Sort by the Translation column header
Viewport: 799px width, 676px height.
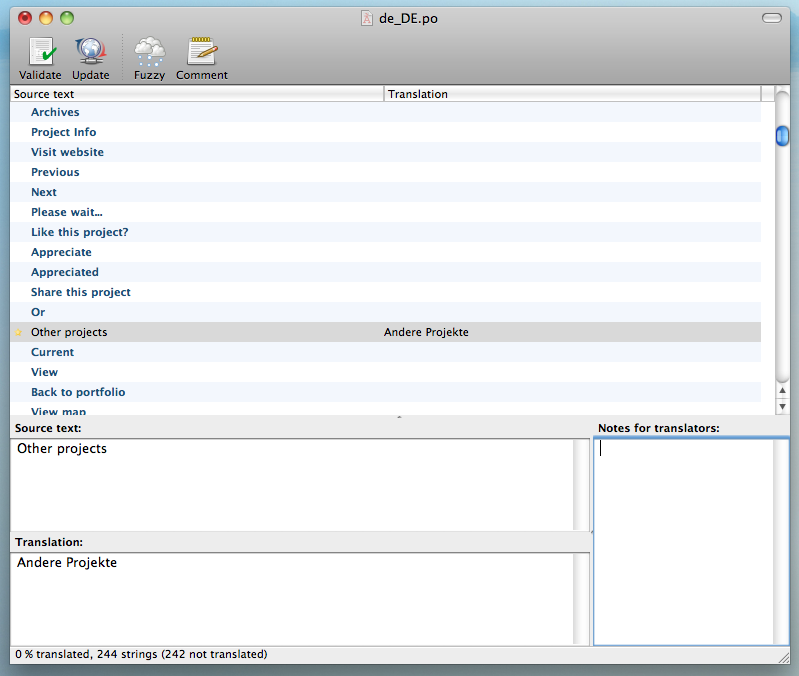(572, 94)
